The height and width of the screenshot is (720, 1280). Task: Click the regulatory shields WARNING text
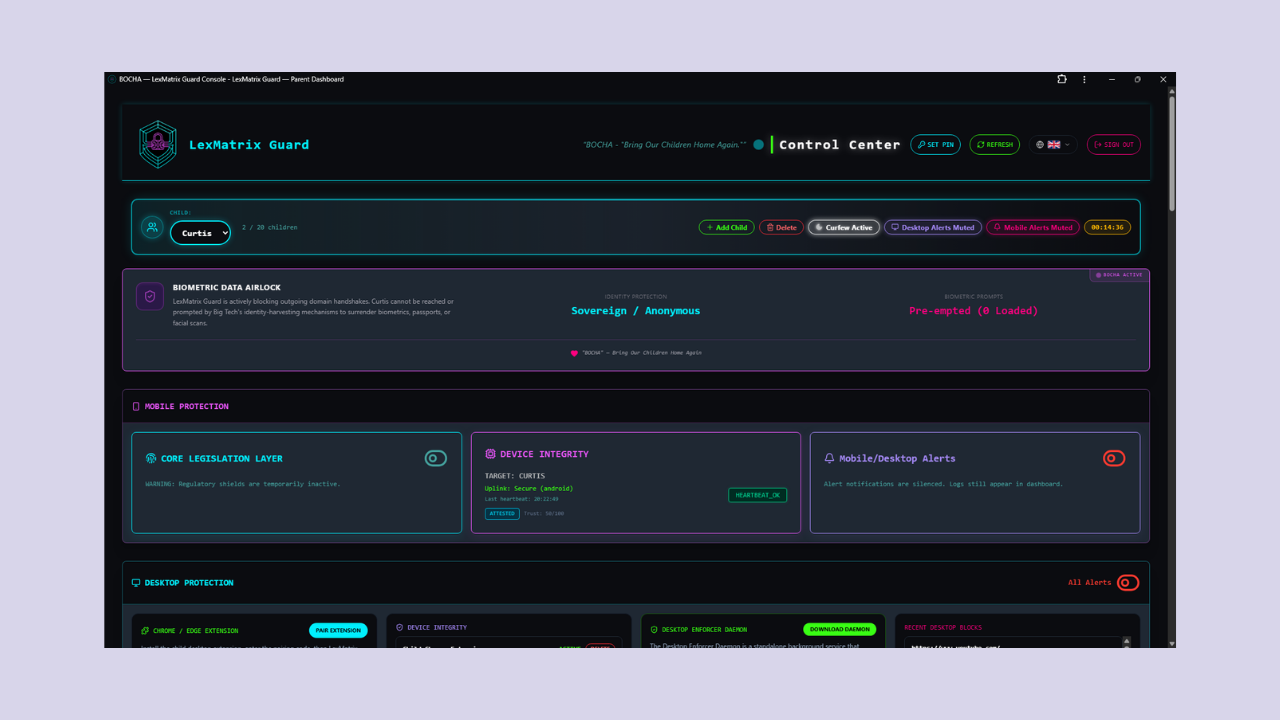pyautogui.click(x=243, y=484)
